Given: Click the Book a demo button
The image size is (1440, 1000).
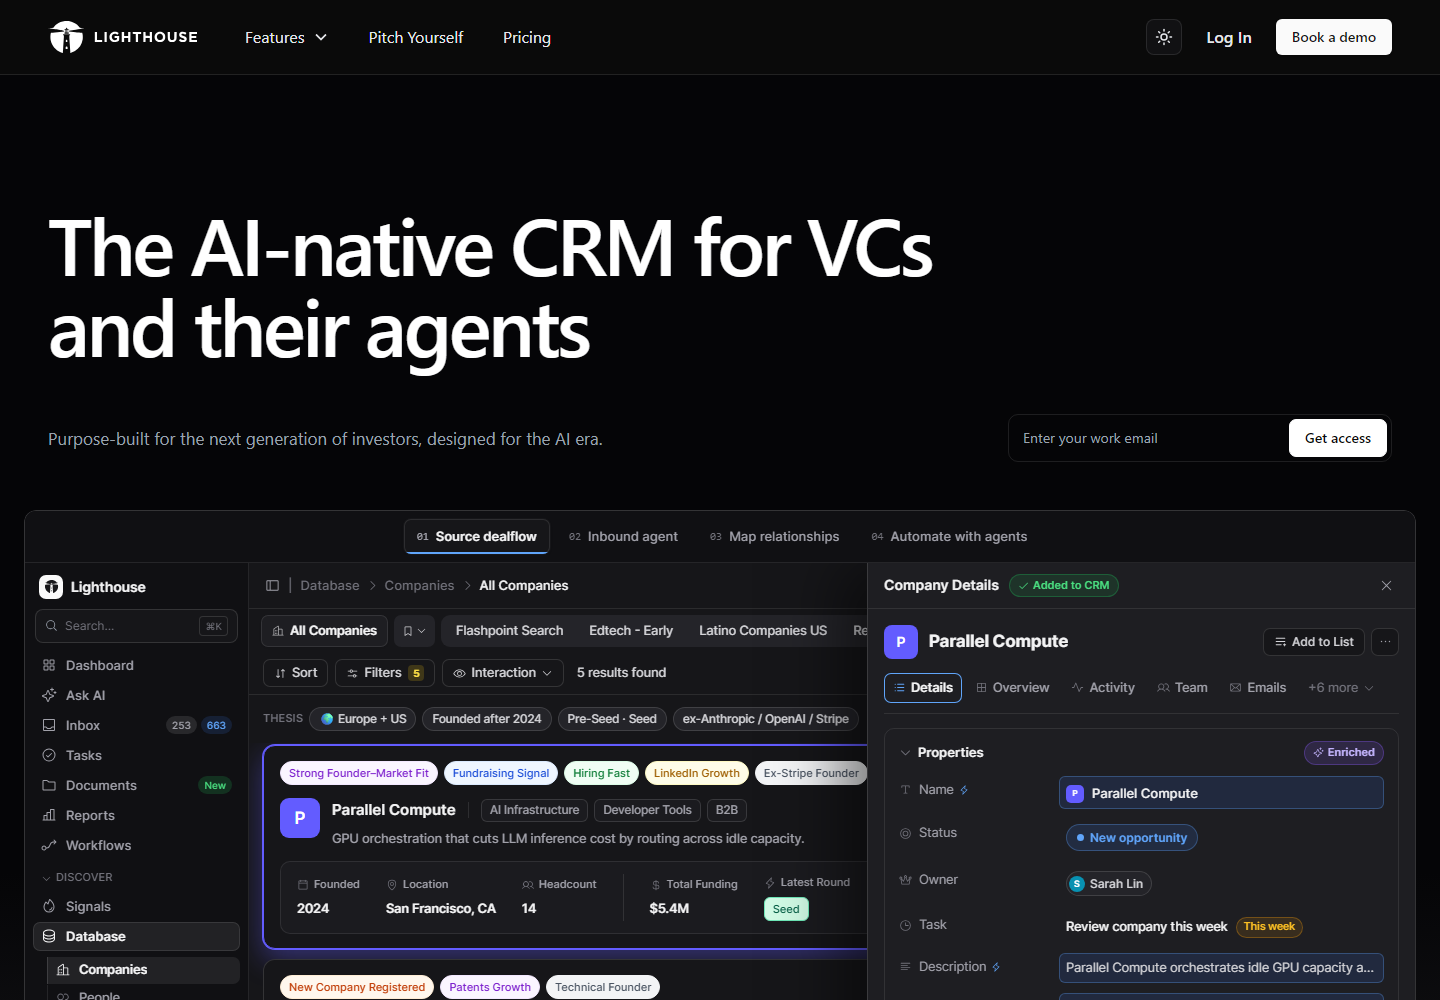Looking at the screenshot, I should [1334, 37].
